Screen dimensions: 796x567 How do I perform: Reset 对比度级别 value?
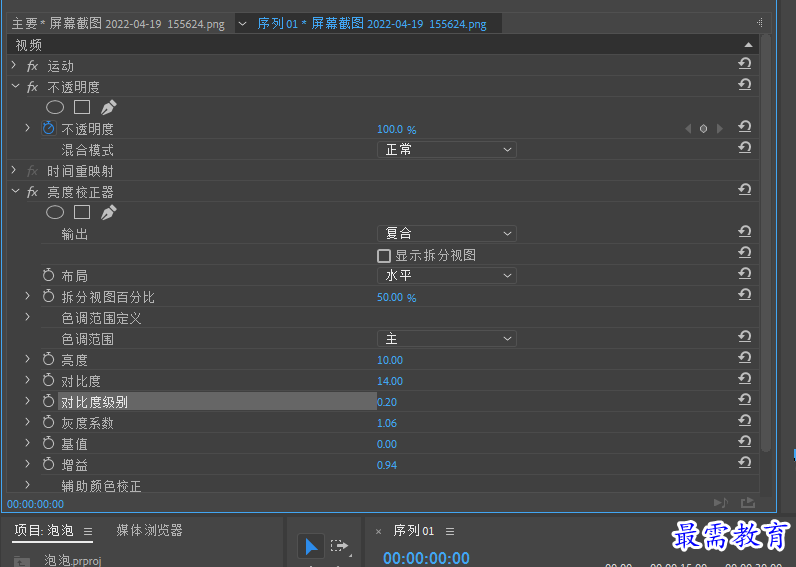[x=745, y=400]
